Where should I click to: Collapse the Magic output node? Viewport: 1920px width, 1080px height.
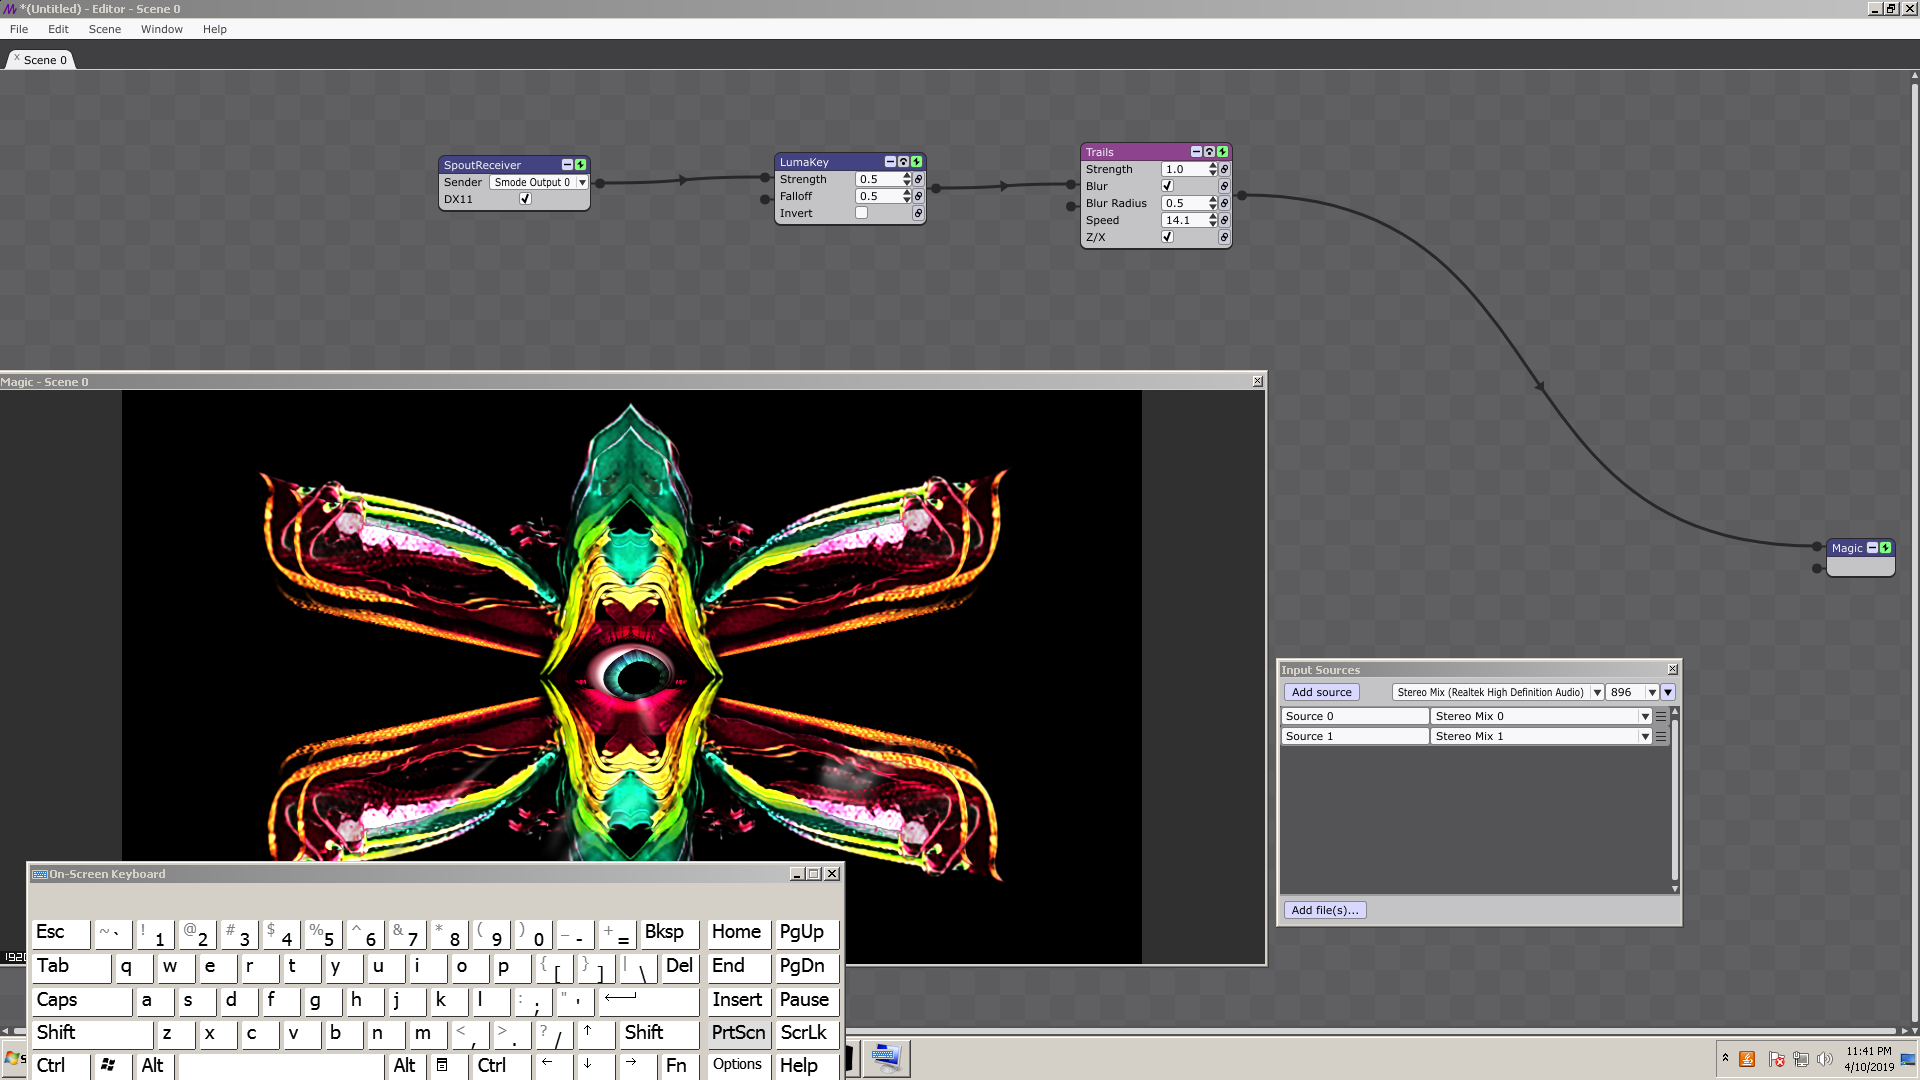coord(1872,548)
